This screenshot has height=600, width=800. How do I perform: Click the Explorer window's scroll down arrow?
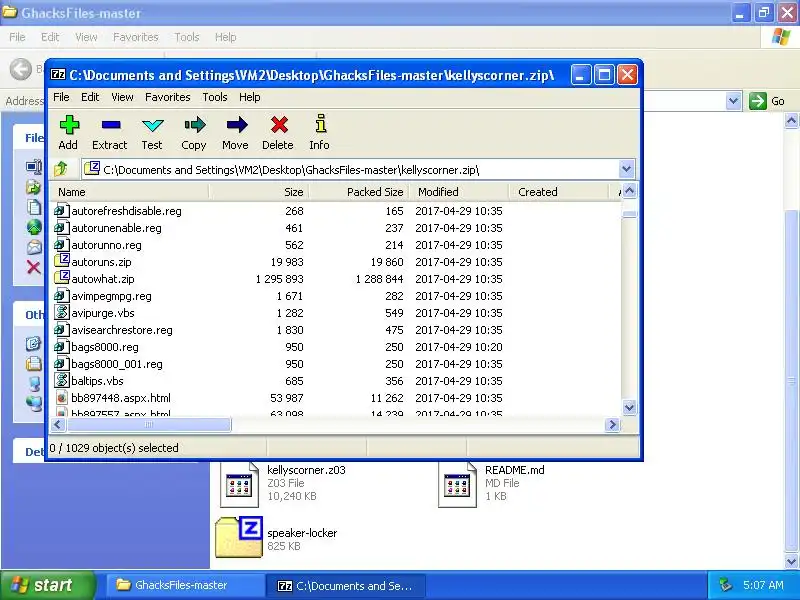click(x=791, y=561)
